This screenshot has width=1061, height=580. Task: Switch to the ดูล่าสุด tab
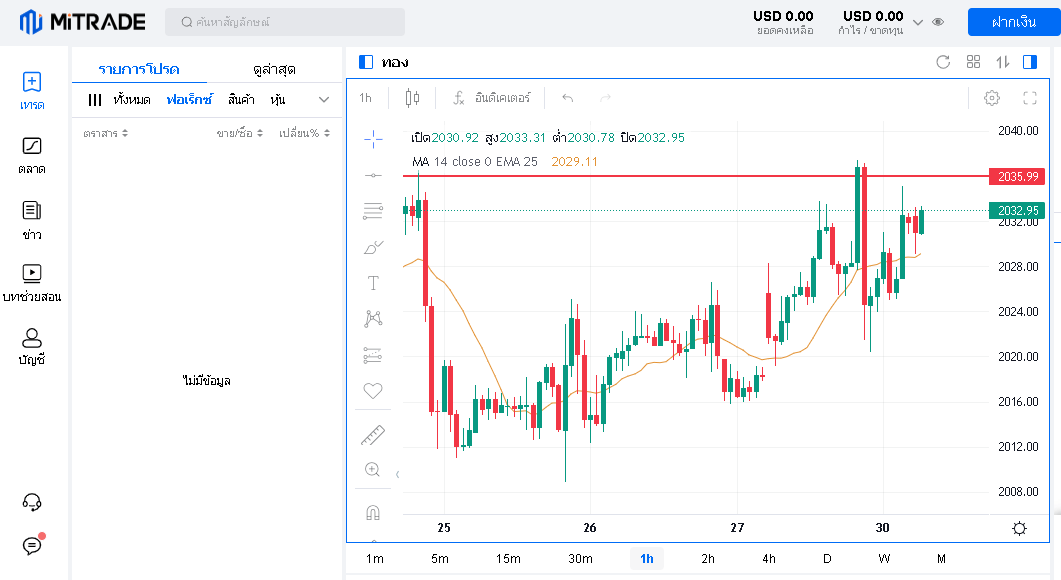coord(274,69)
